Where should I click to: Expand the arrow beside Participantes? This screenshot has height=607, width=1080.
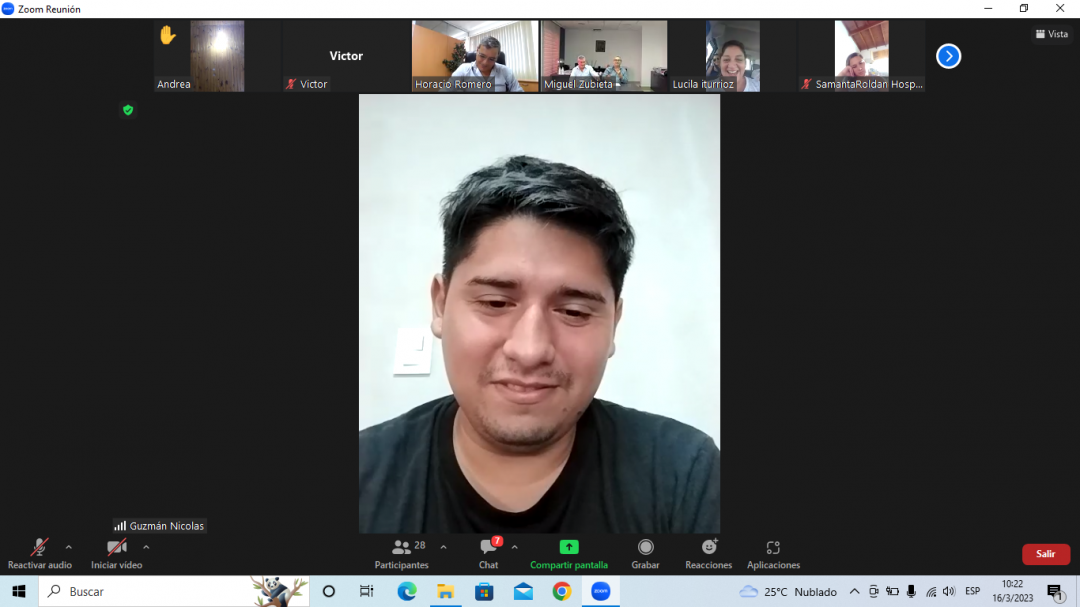tap(444, 547)
